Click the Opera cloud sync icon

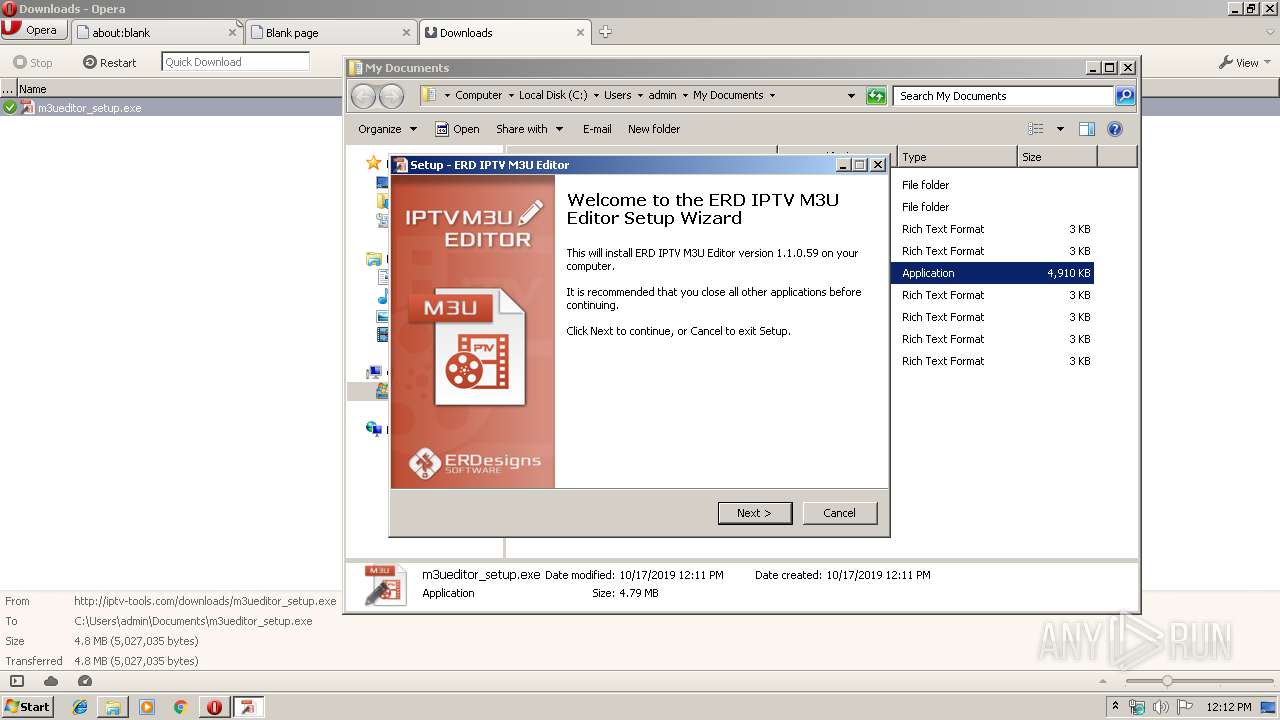(x=51, y=681)
